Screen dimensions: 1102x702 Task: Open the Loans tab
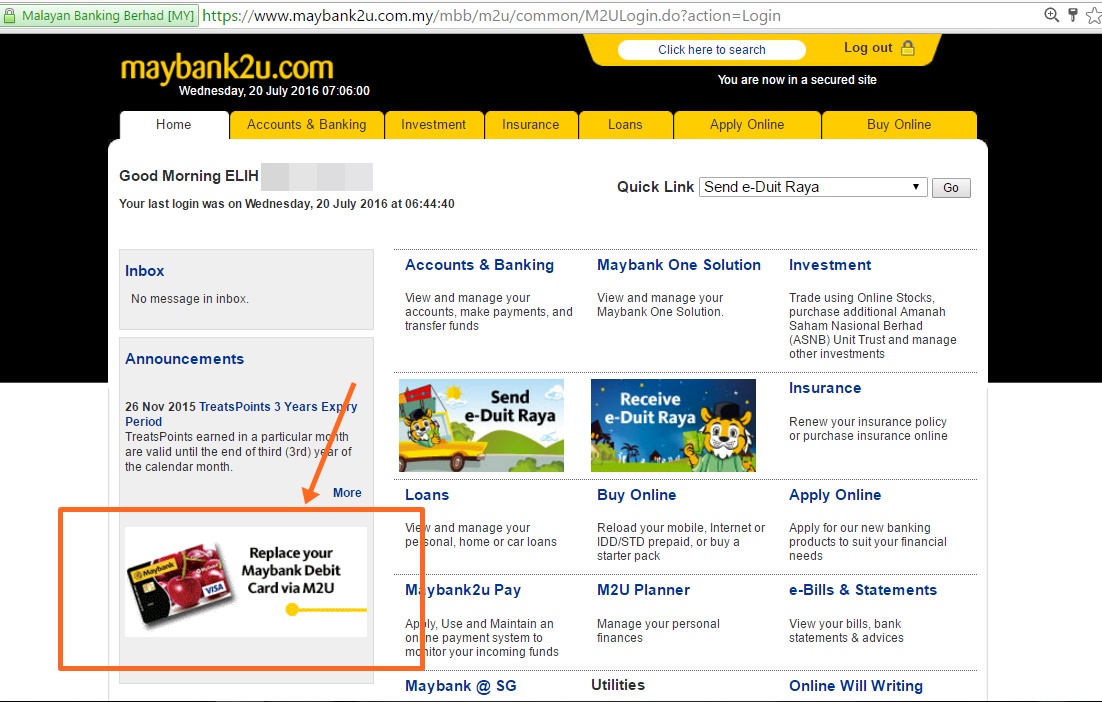(625, 125)
